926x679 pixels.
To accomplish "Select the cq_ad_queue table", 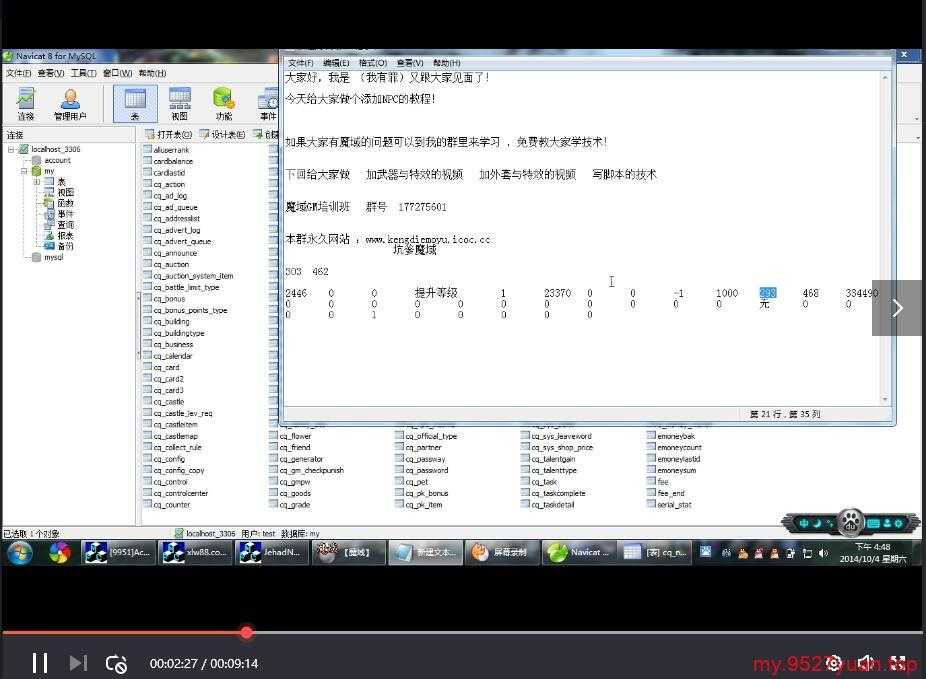I will pos(171,207).
